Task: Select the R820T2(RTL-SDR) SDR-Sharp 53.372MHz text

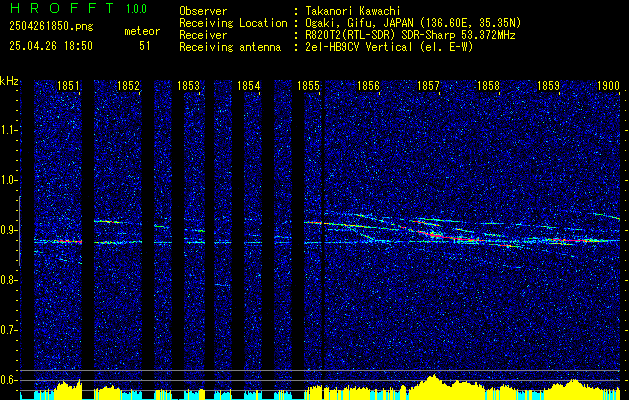Action: click(x=410, y=35)
